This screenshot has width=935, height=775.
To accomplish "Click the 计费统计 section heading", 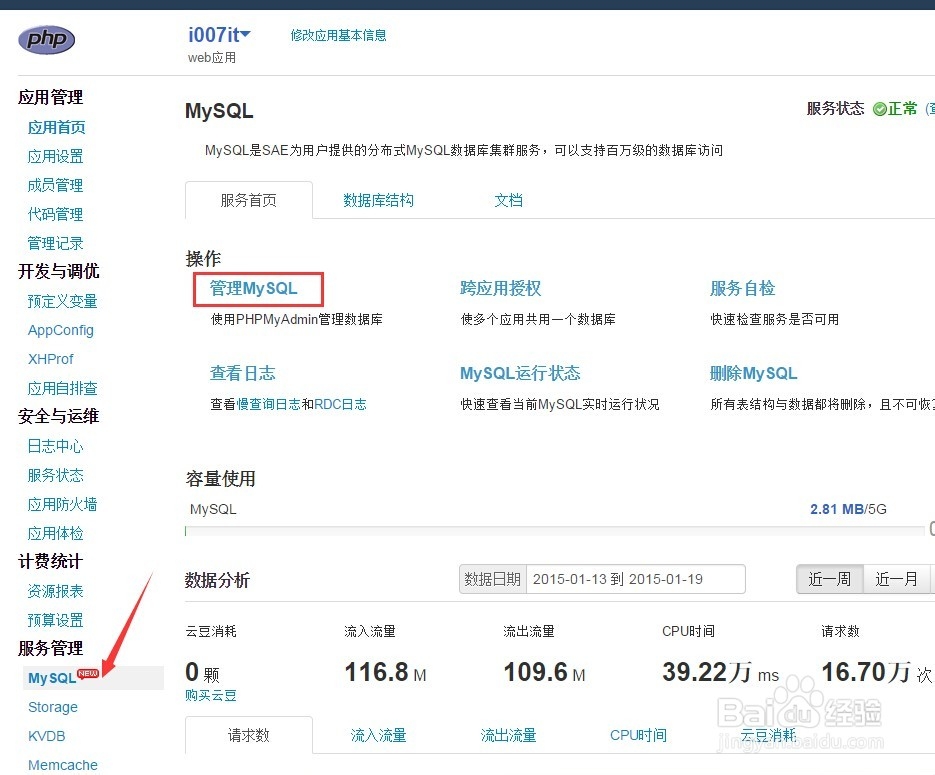I will coord(50,561).
